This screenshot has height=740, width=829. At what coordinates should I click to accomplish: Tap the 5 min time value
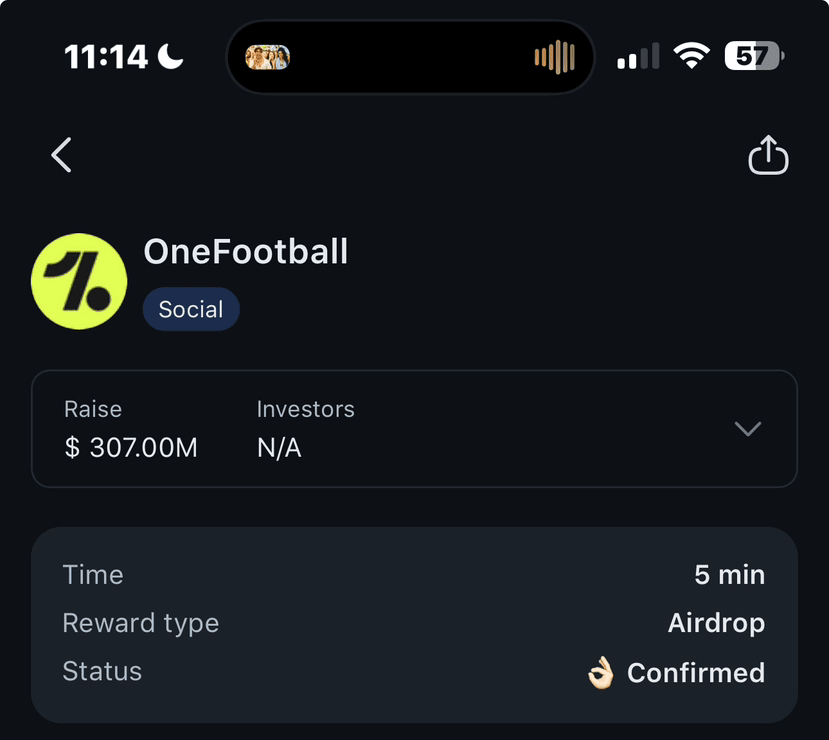[x=729, y=575]
